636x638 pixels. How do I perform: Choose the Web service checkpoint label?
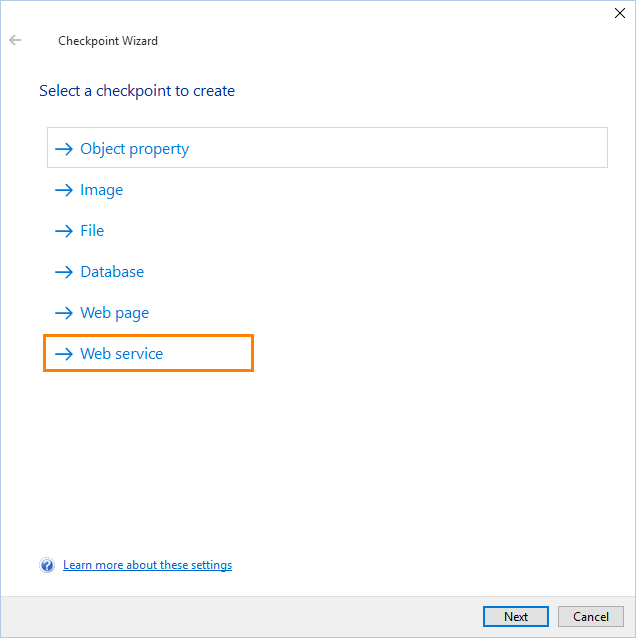tap(121, 354)
